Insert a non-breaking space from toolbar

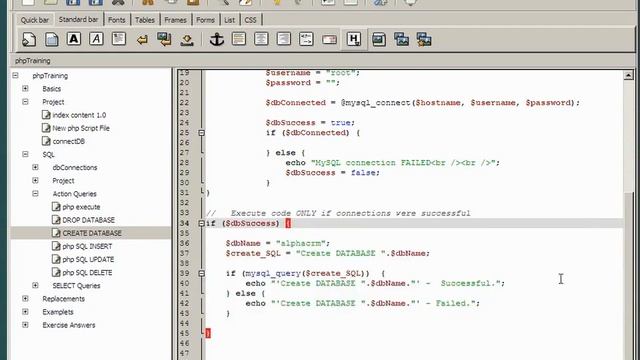click(187, 40)
